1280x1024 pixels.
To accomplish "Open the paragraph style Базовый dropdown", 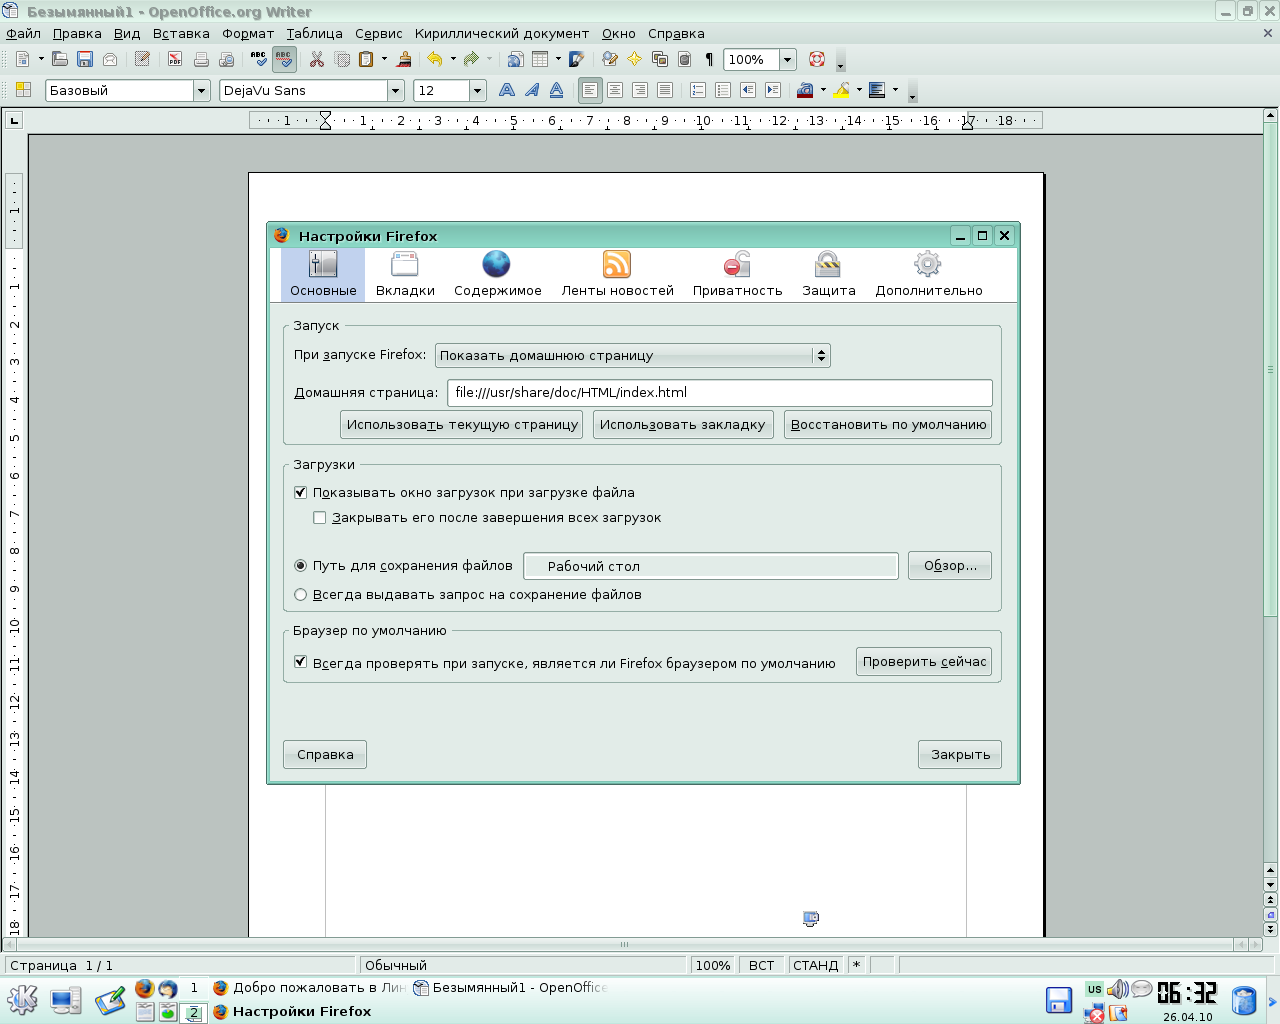I will [201, 91].
